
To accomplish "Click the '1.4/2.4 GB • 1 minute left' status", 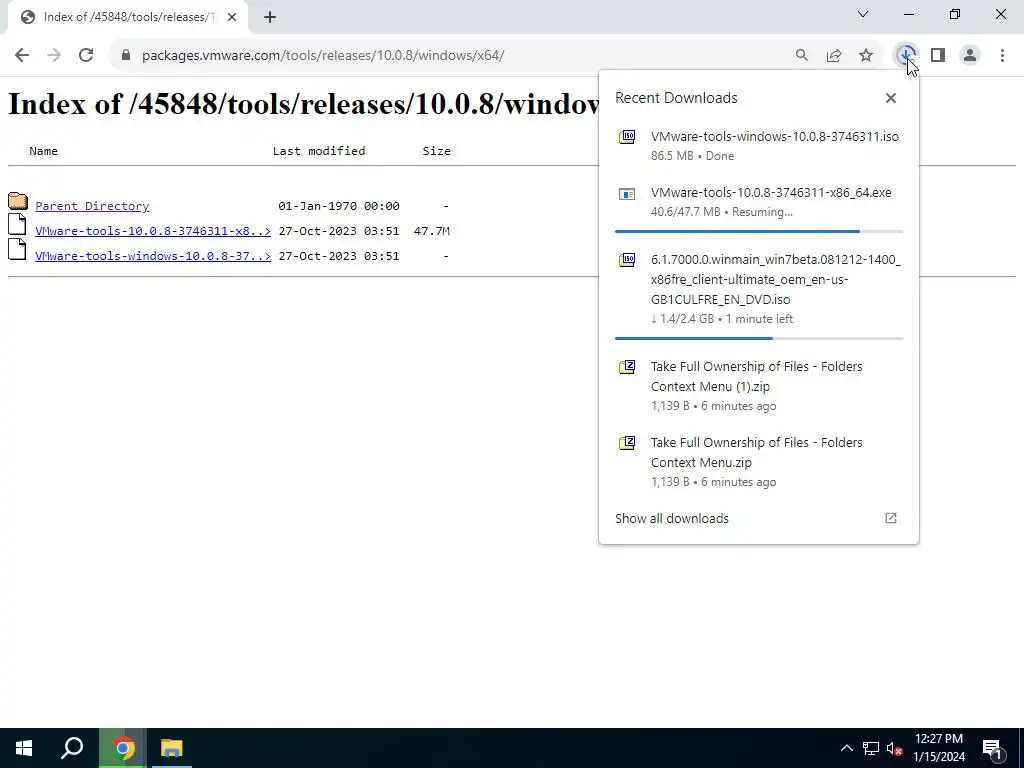I will point(722,319).
